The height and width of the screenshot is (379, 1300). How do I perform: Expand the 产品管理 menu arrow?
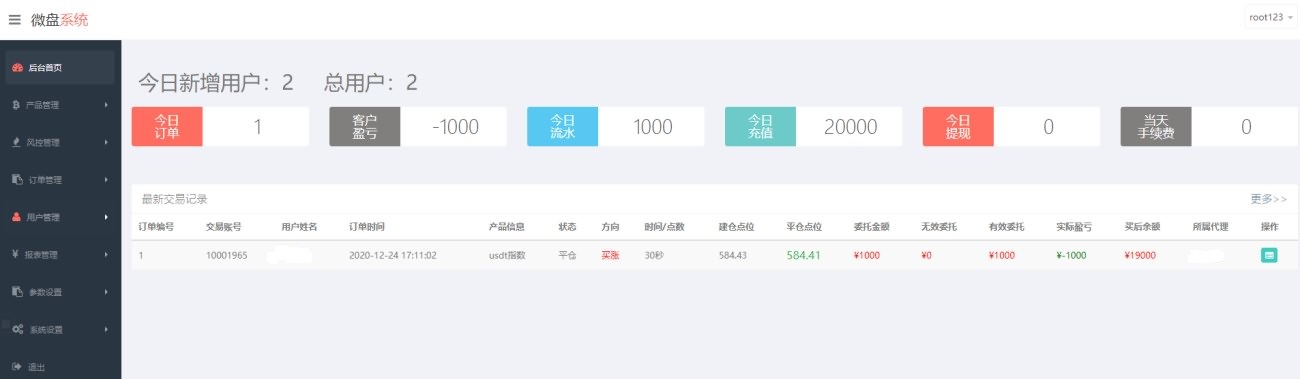pos(106,105)
